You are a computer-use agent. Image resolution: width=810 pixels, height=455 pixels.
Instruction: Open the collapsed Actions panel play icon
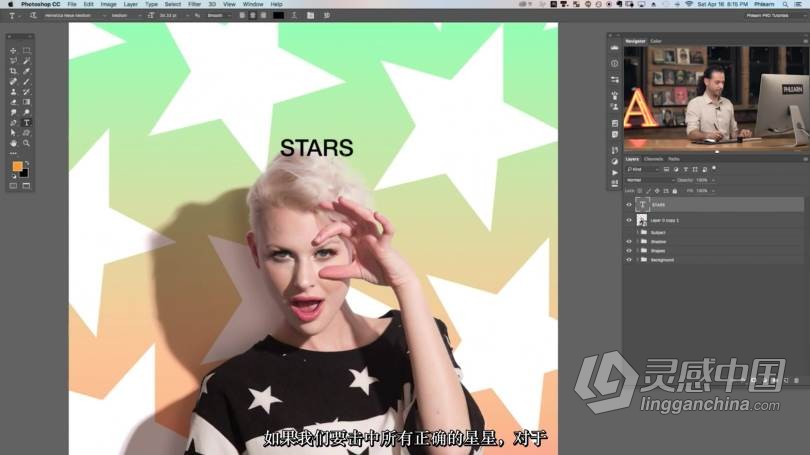615,172
